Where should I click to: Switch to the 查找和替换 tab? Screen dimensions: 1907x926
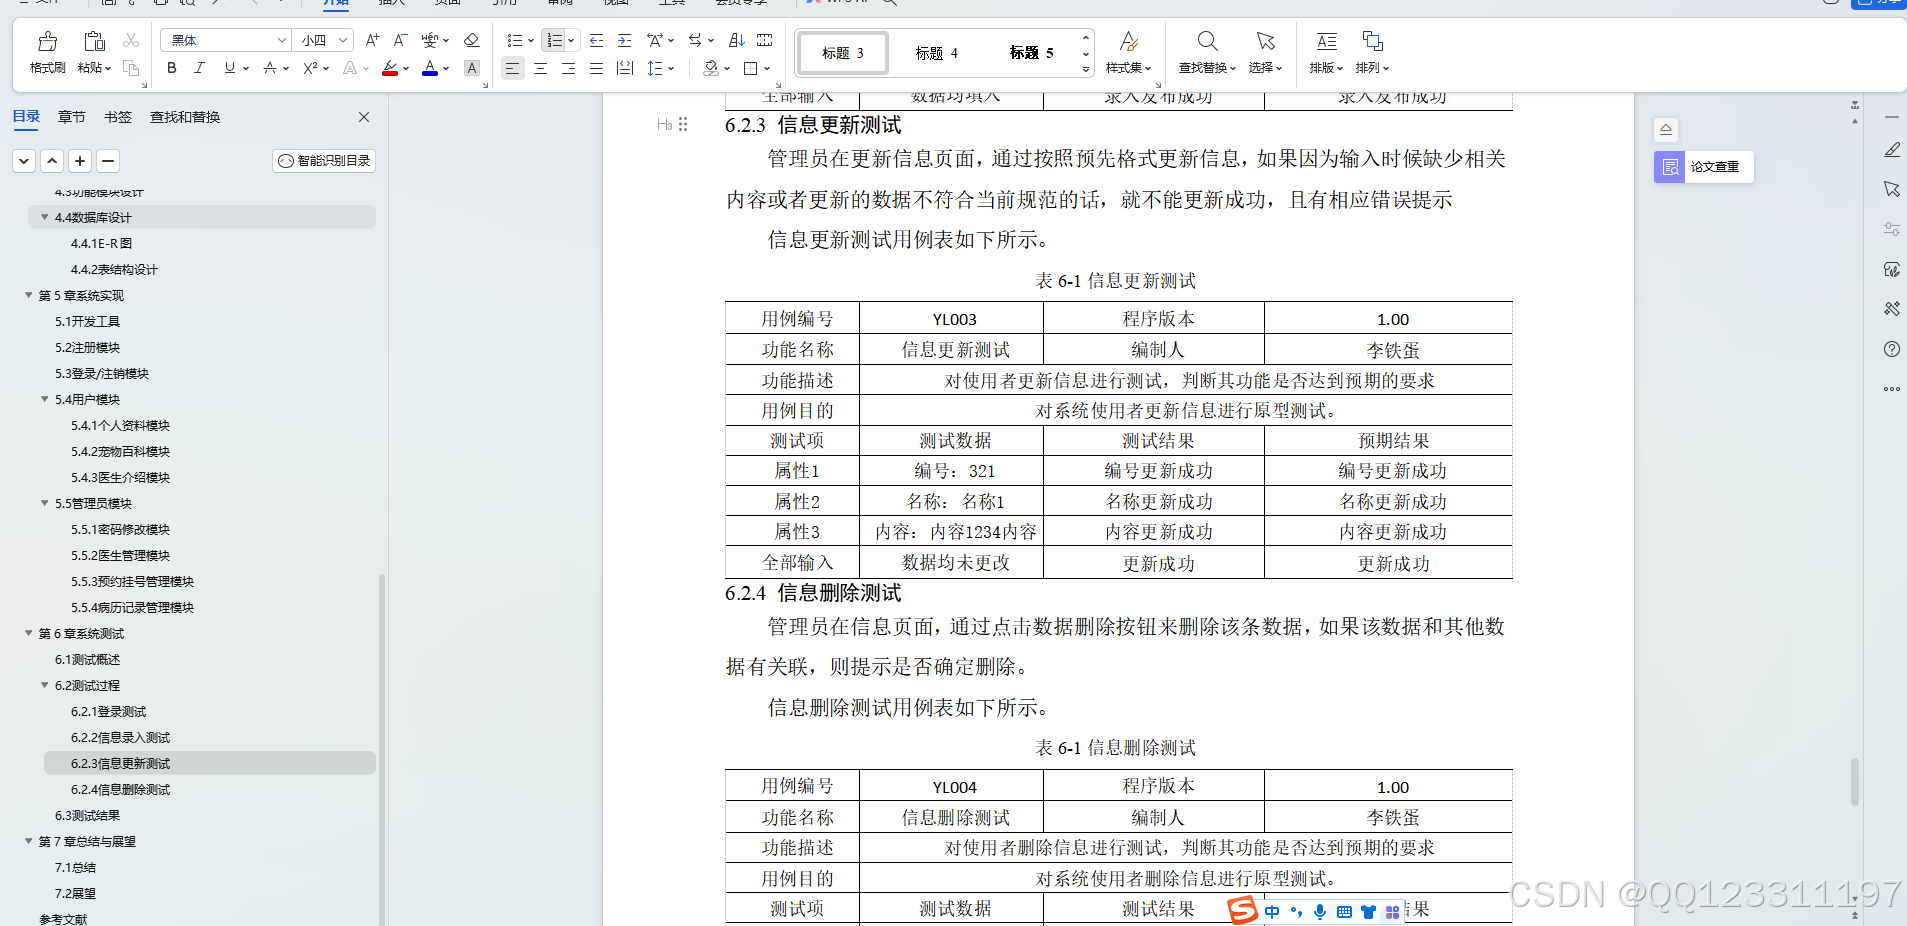tap(185, 117)
